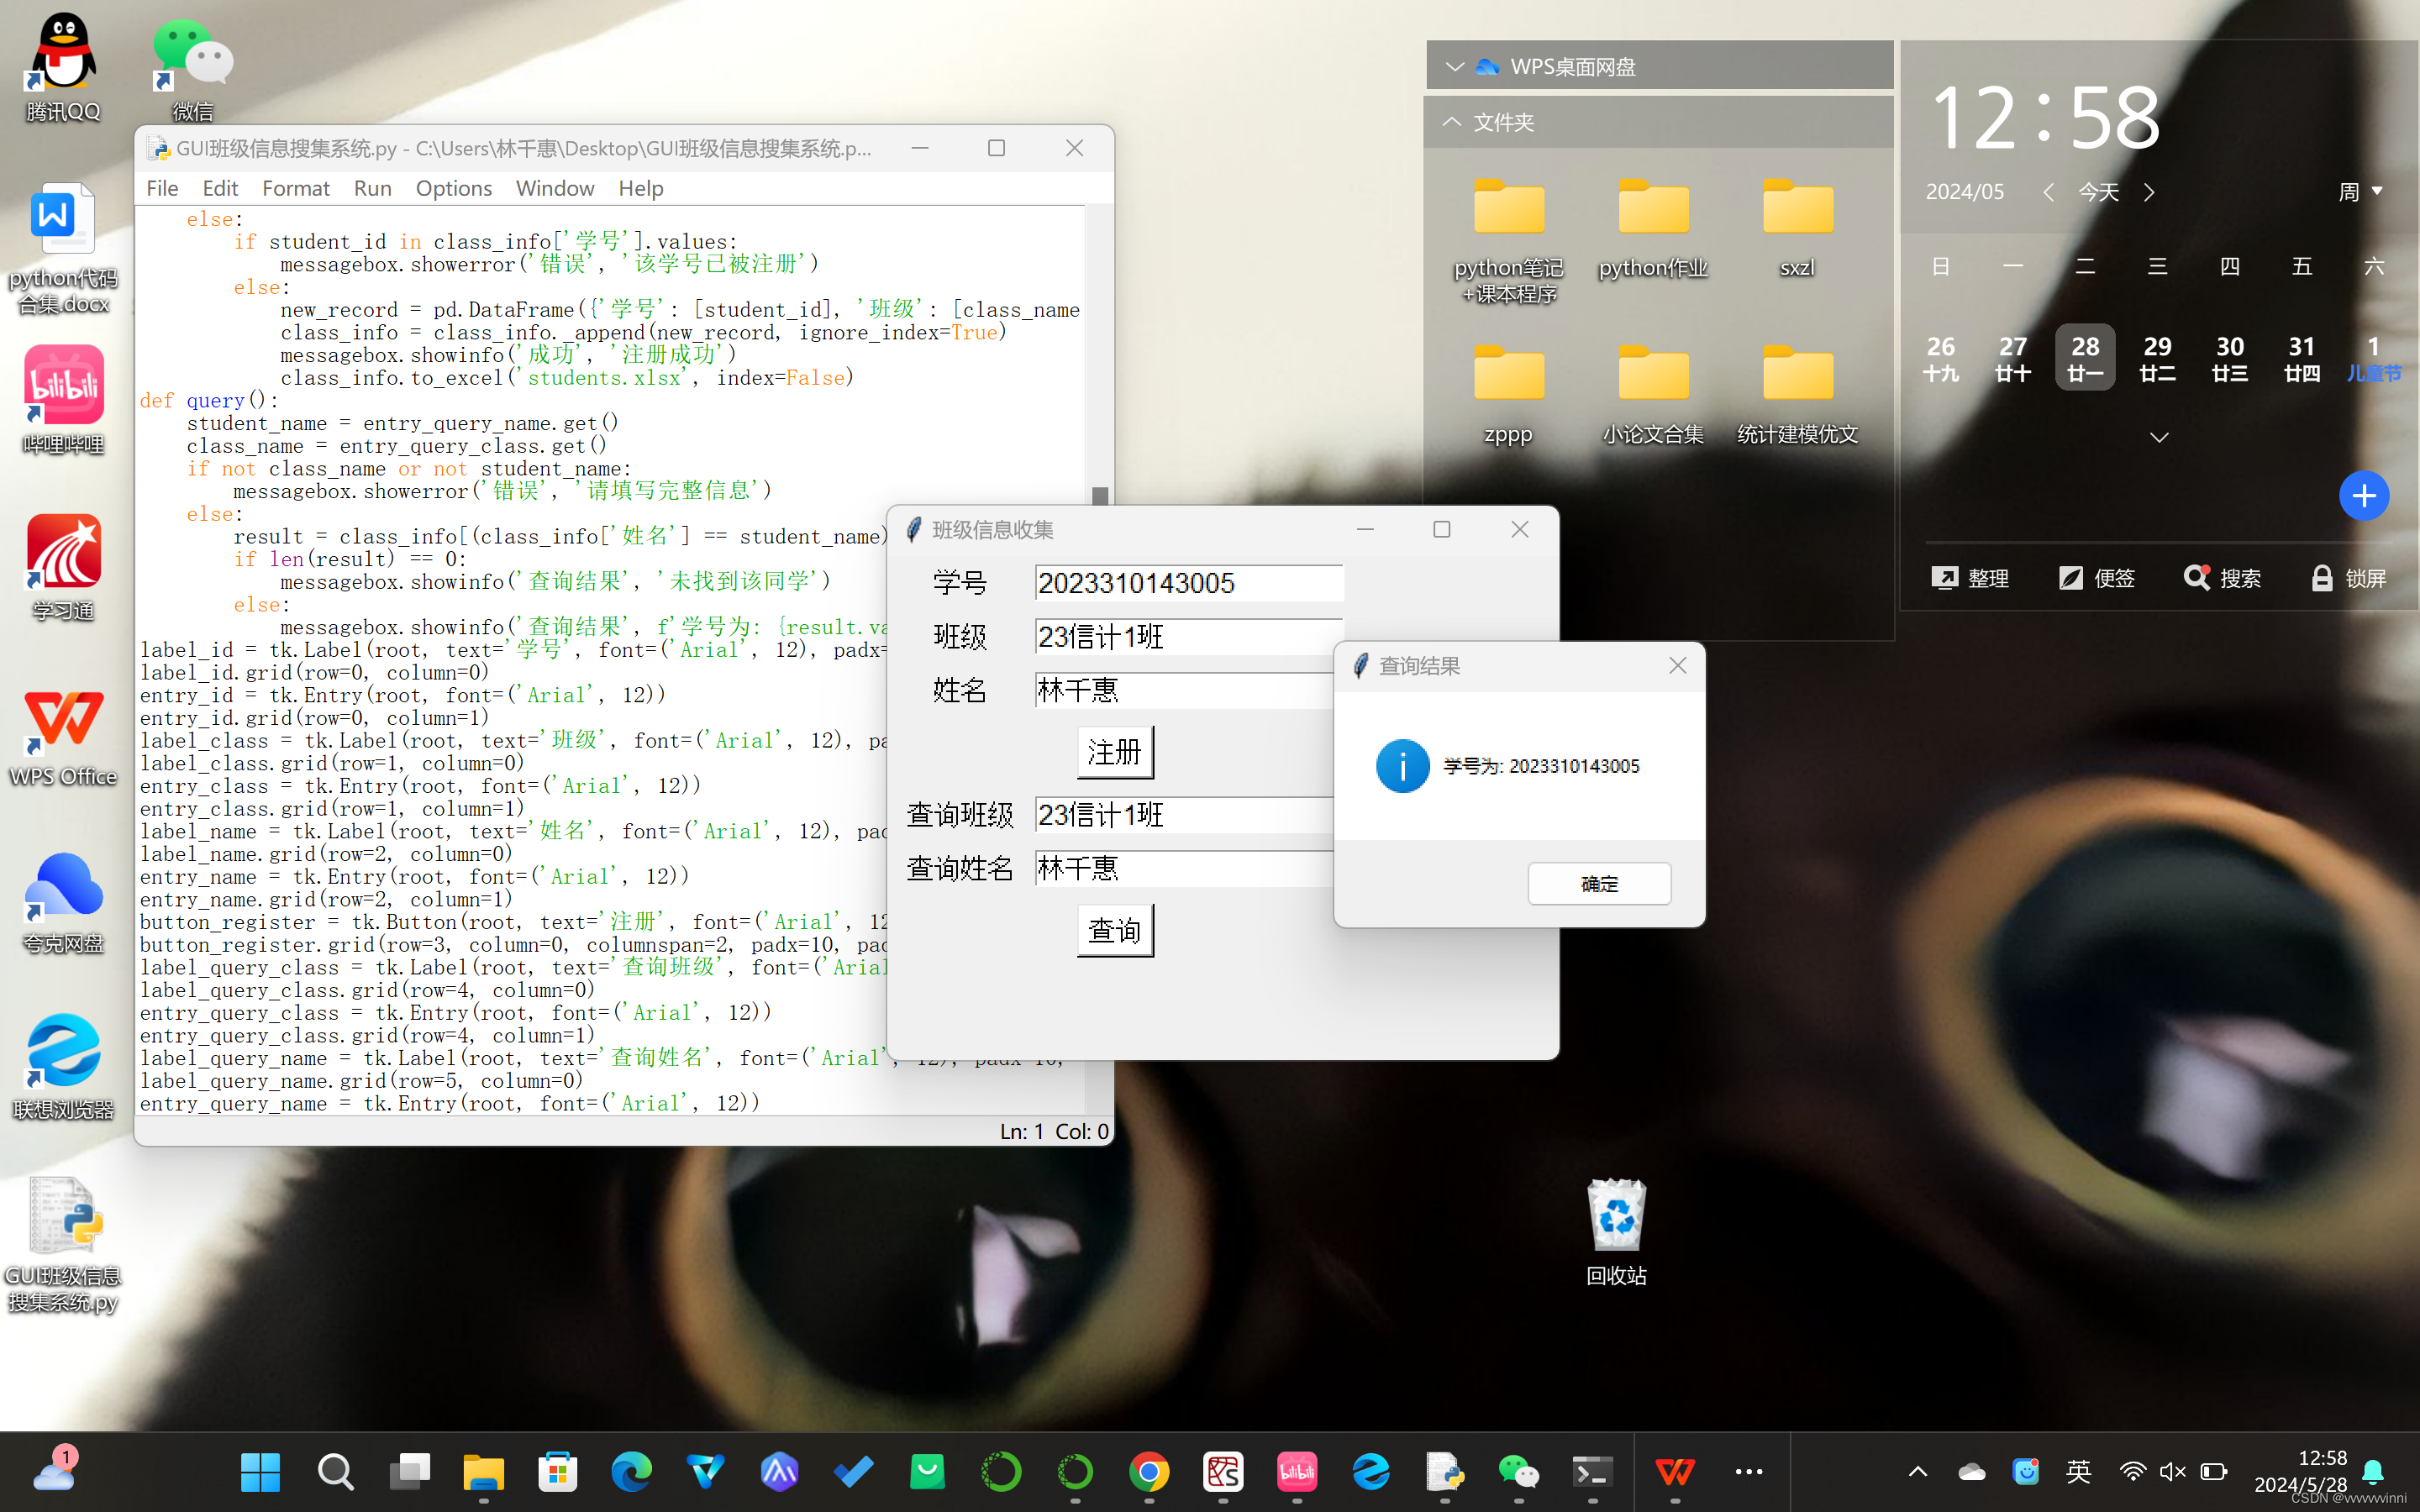This screenshot has width=2420, height=1512.
Task: Open the Format menu in IDLE
Action: pos(295,188)
